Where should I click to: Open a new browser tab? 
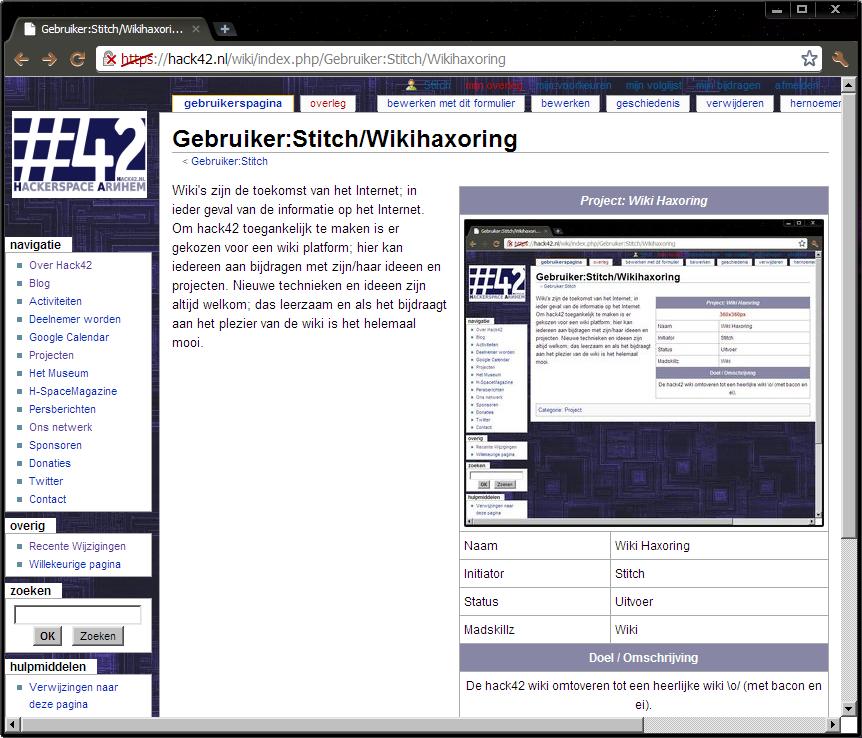coord(225,29)
